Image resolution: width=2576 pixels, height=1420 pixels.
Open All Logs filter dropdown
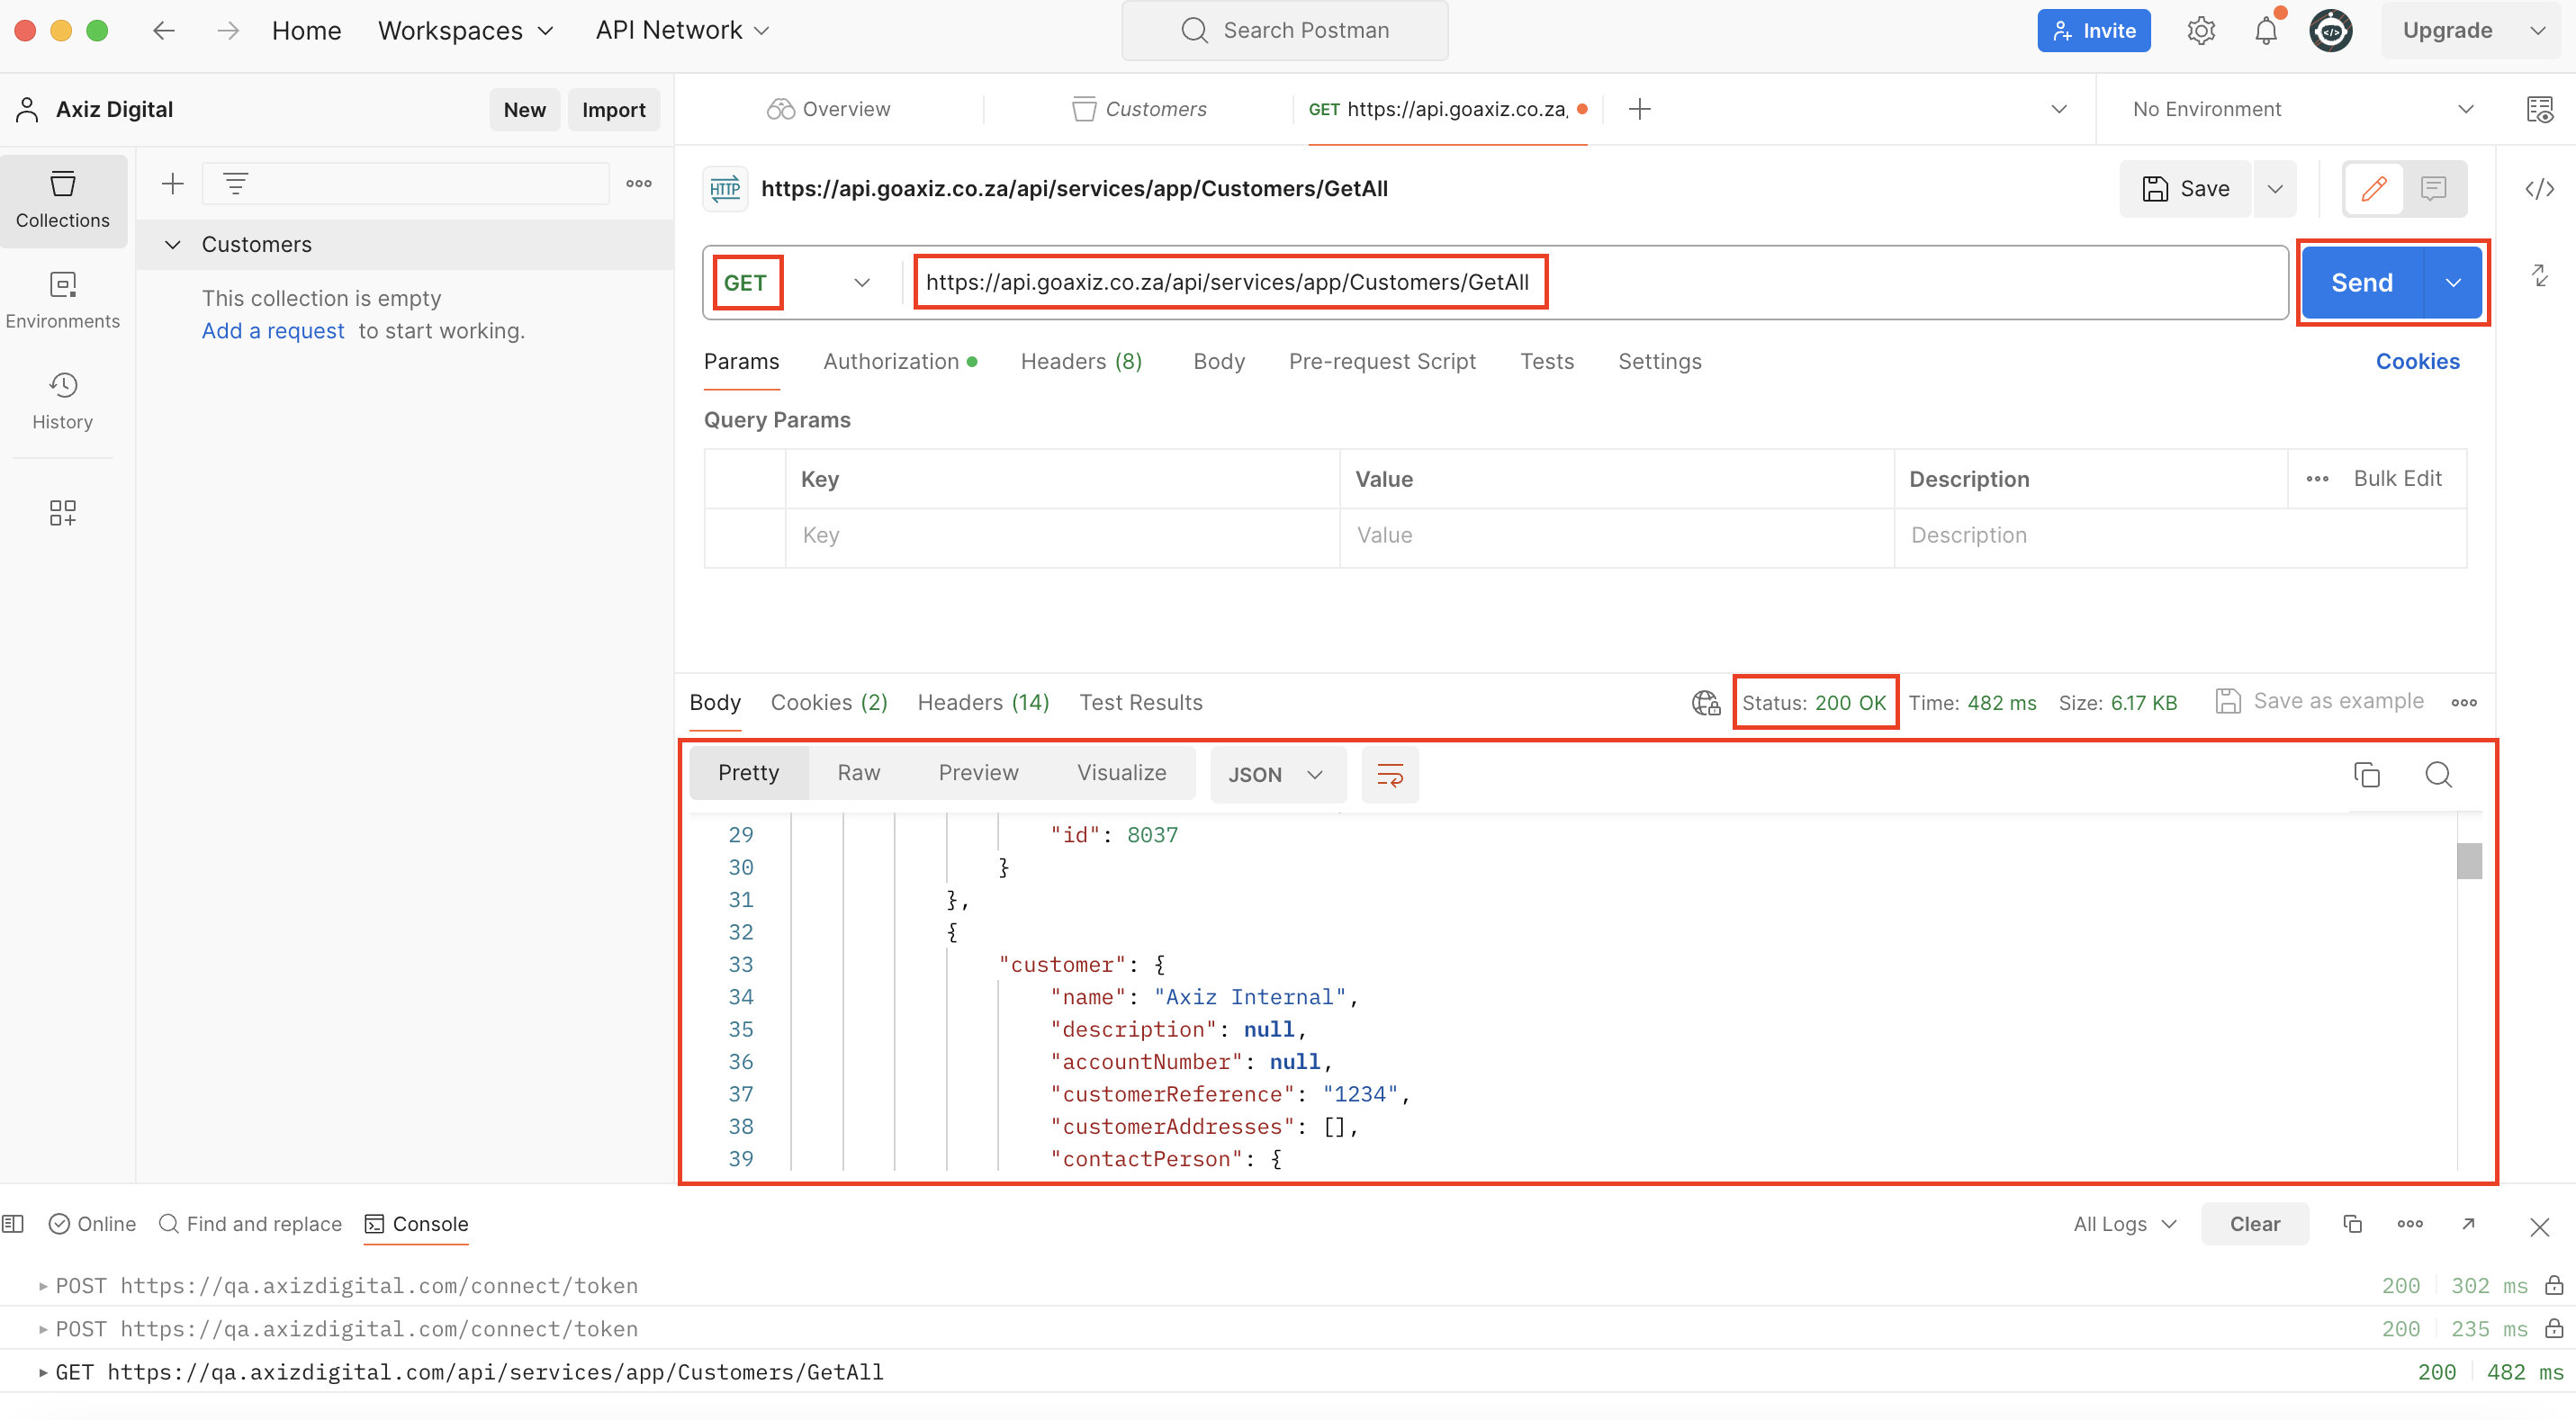click(x=2125, y=1224)
